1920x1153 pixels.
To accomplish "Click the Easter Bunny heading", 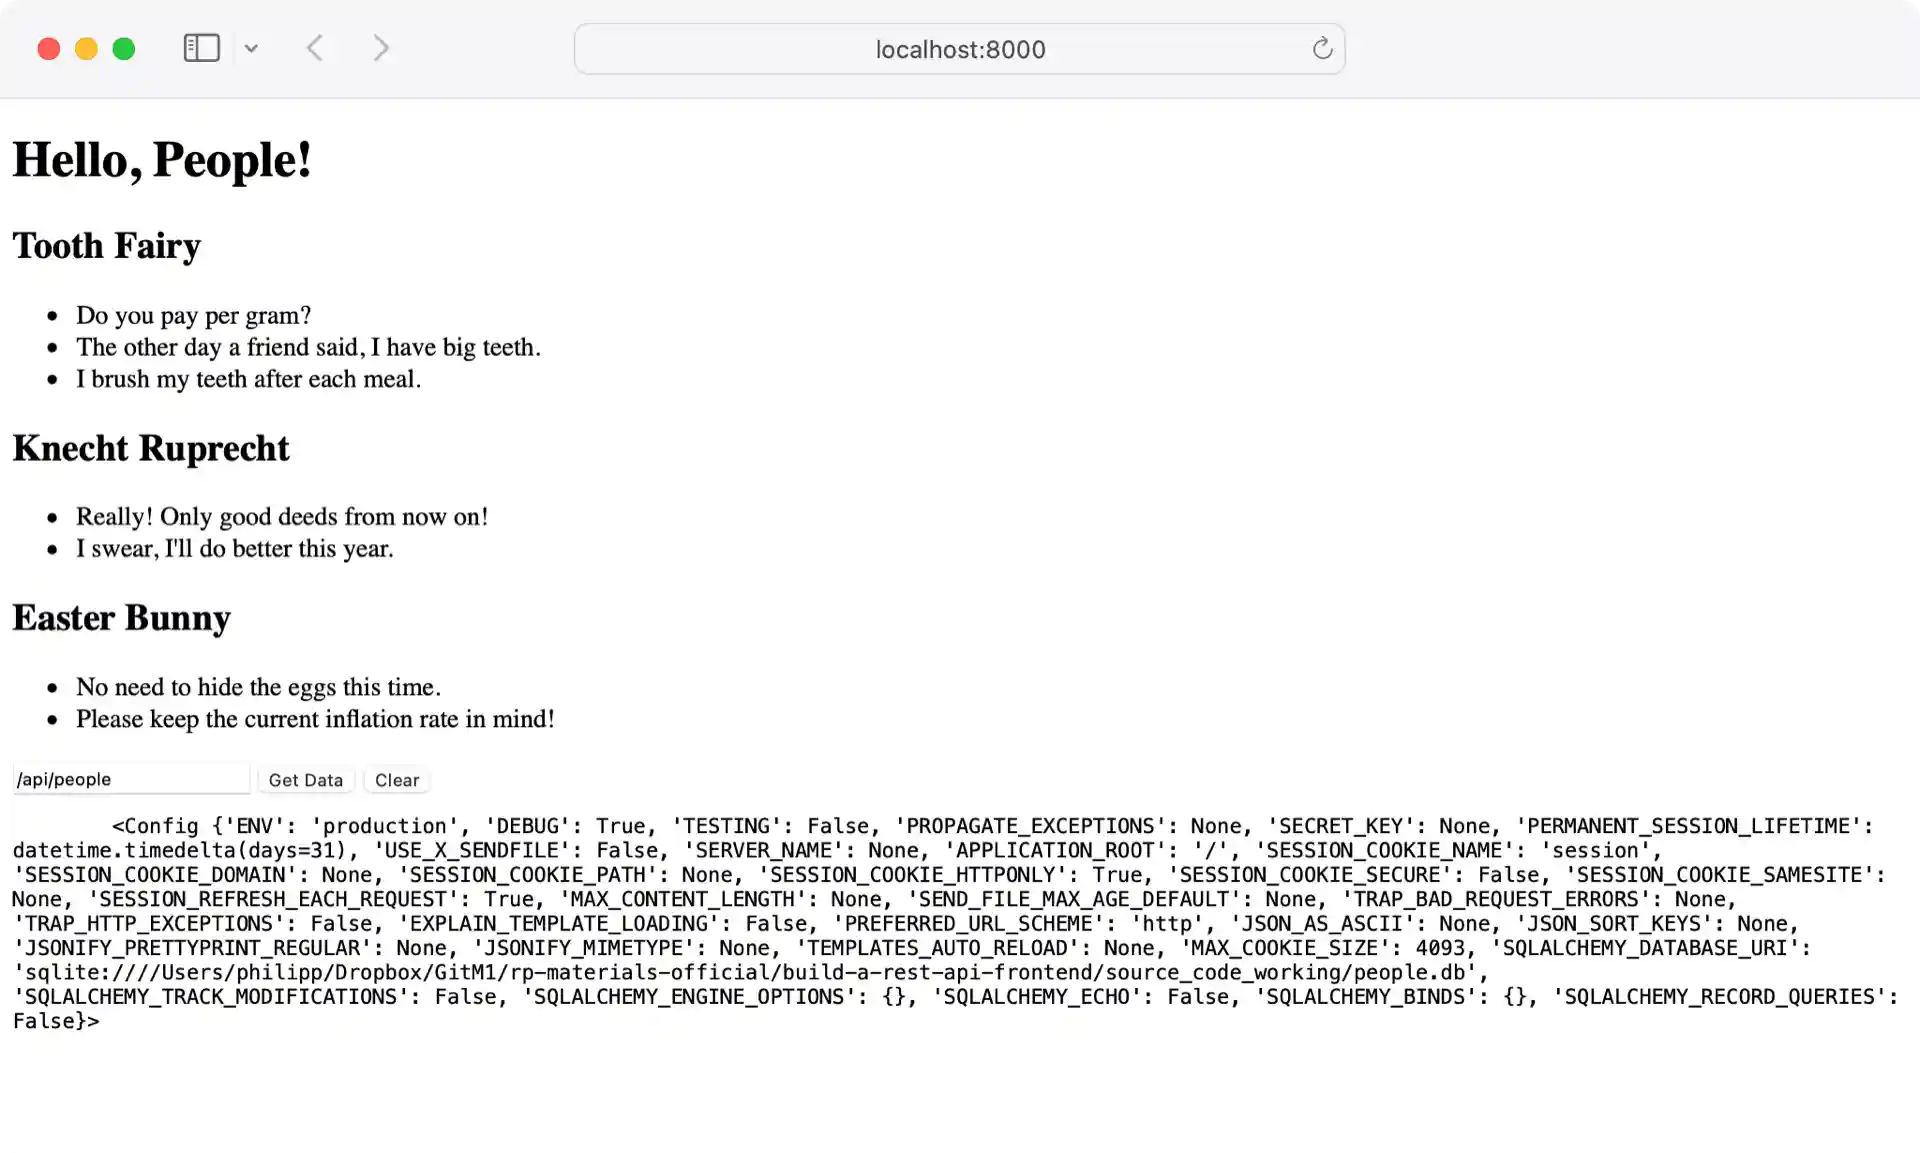I will tap(121, 618).
